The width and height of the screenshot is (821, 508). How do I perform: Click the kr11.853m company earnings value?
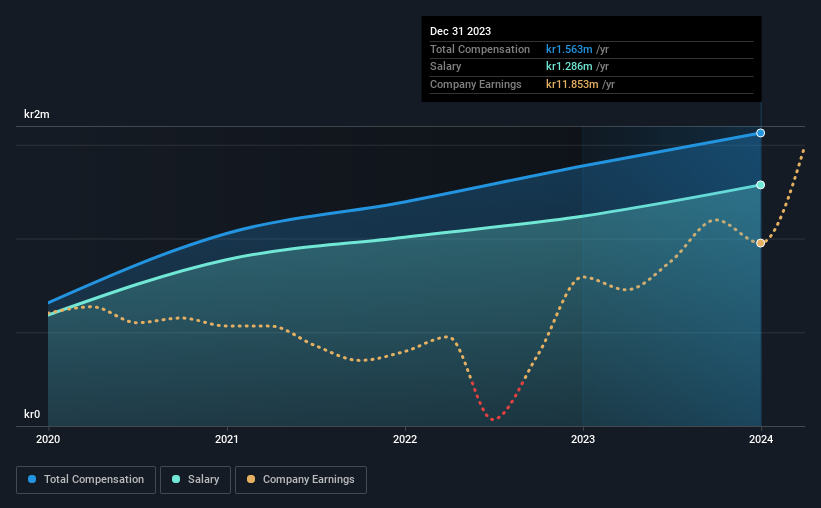click(572, 84)
